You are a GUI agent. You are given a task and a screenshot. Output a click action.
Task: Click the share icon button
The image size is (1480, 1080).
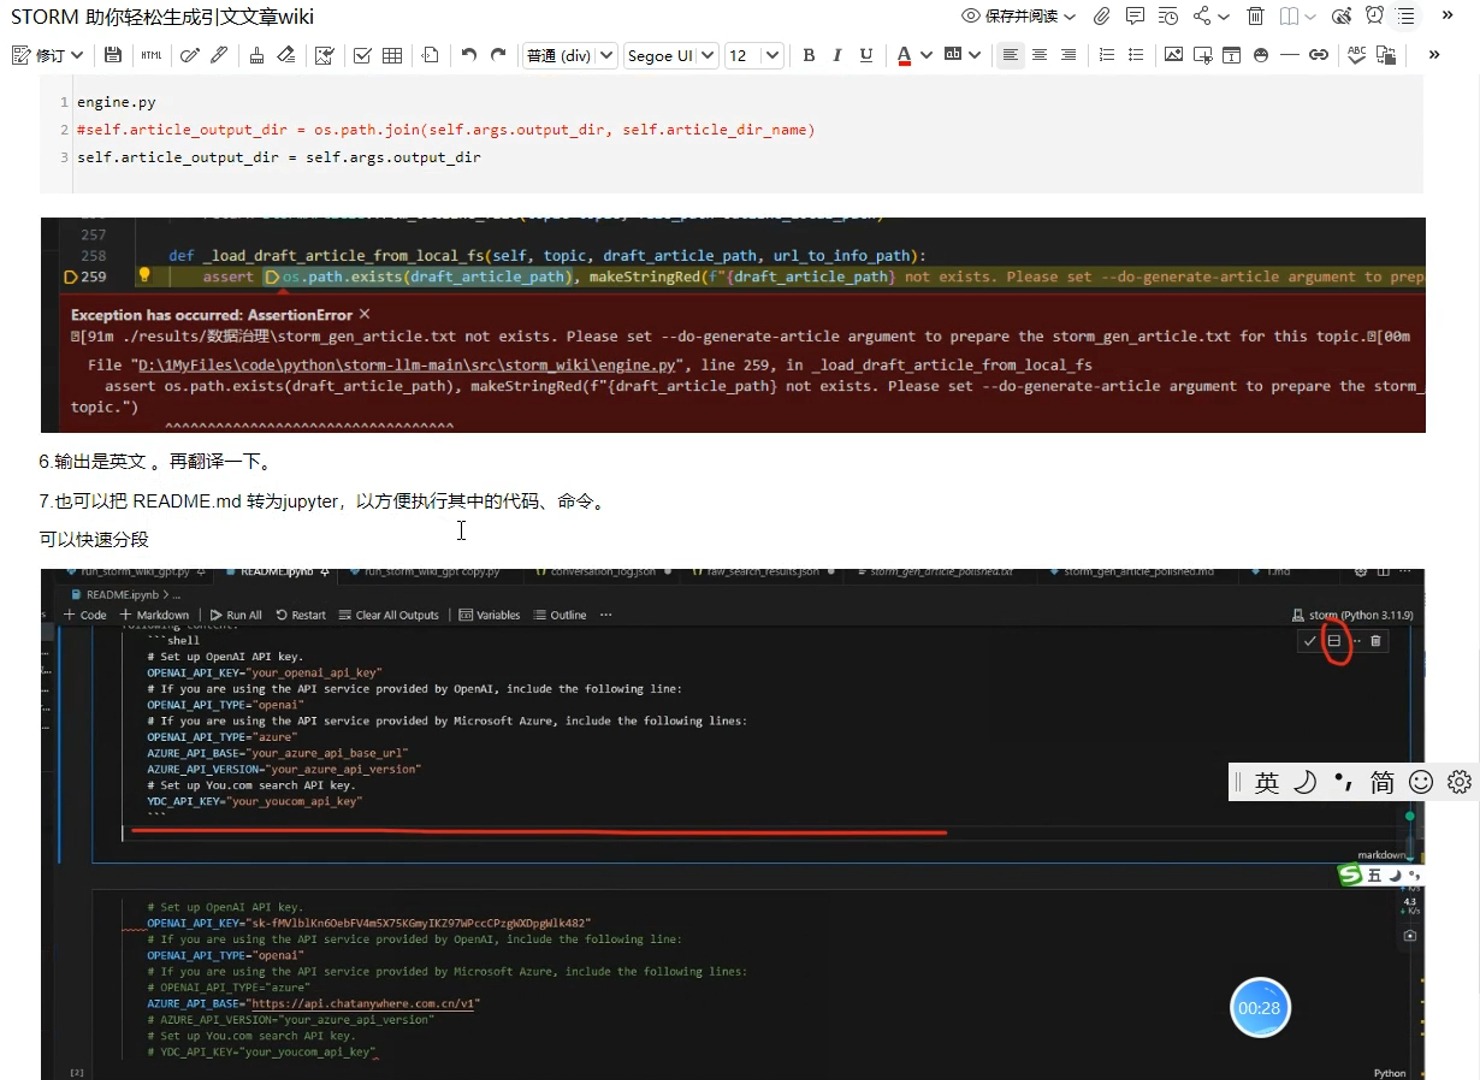tap(1202, 16)
